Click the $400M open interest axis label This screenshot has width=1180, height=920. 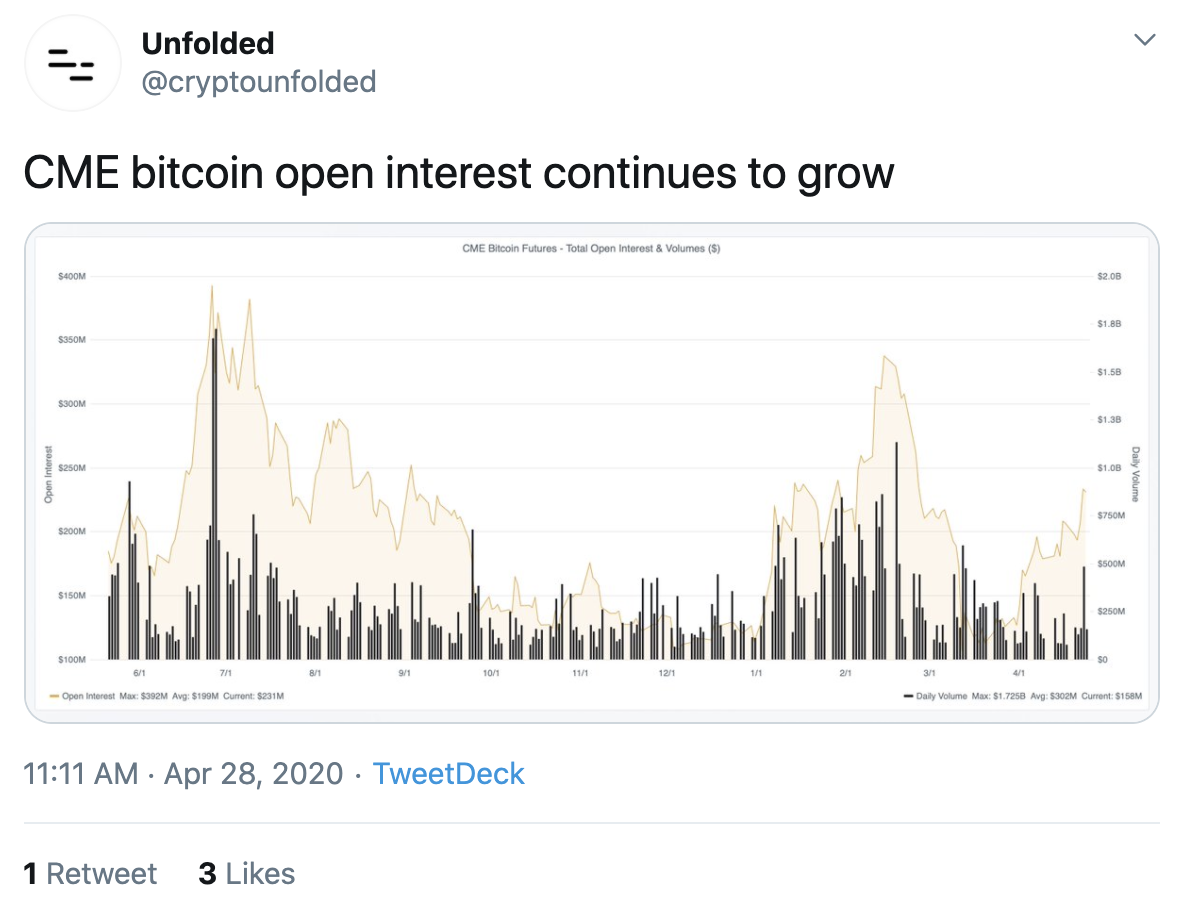[x=75, y=275]
